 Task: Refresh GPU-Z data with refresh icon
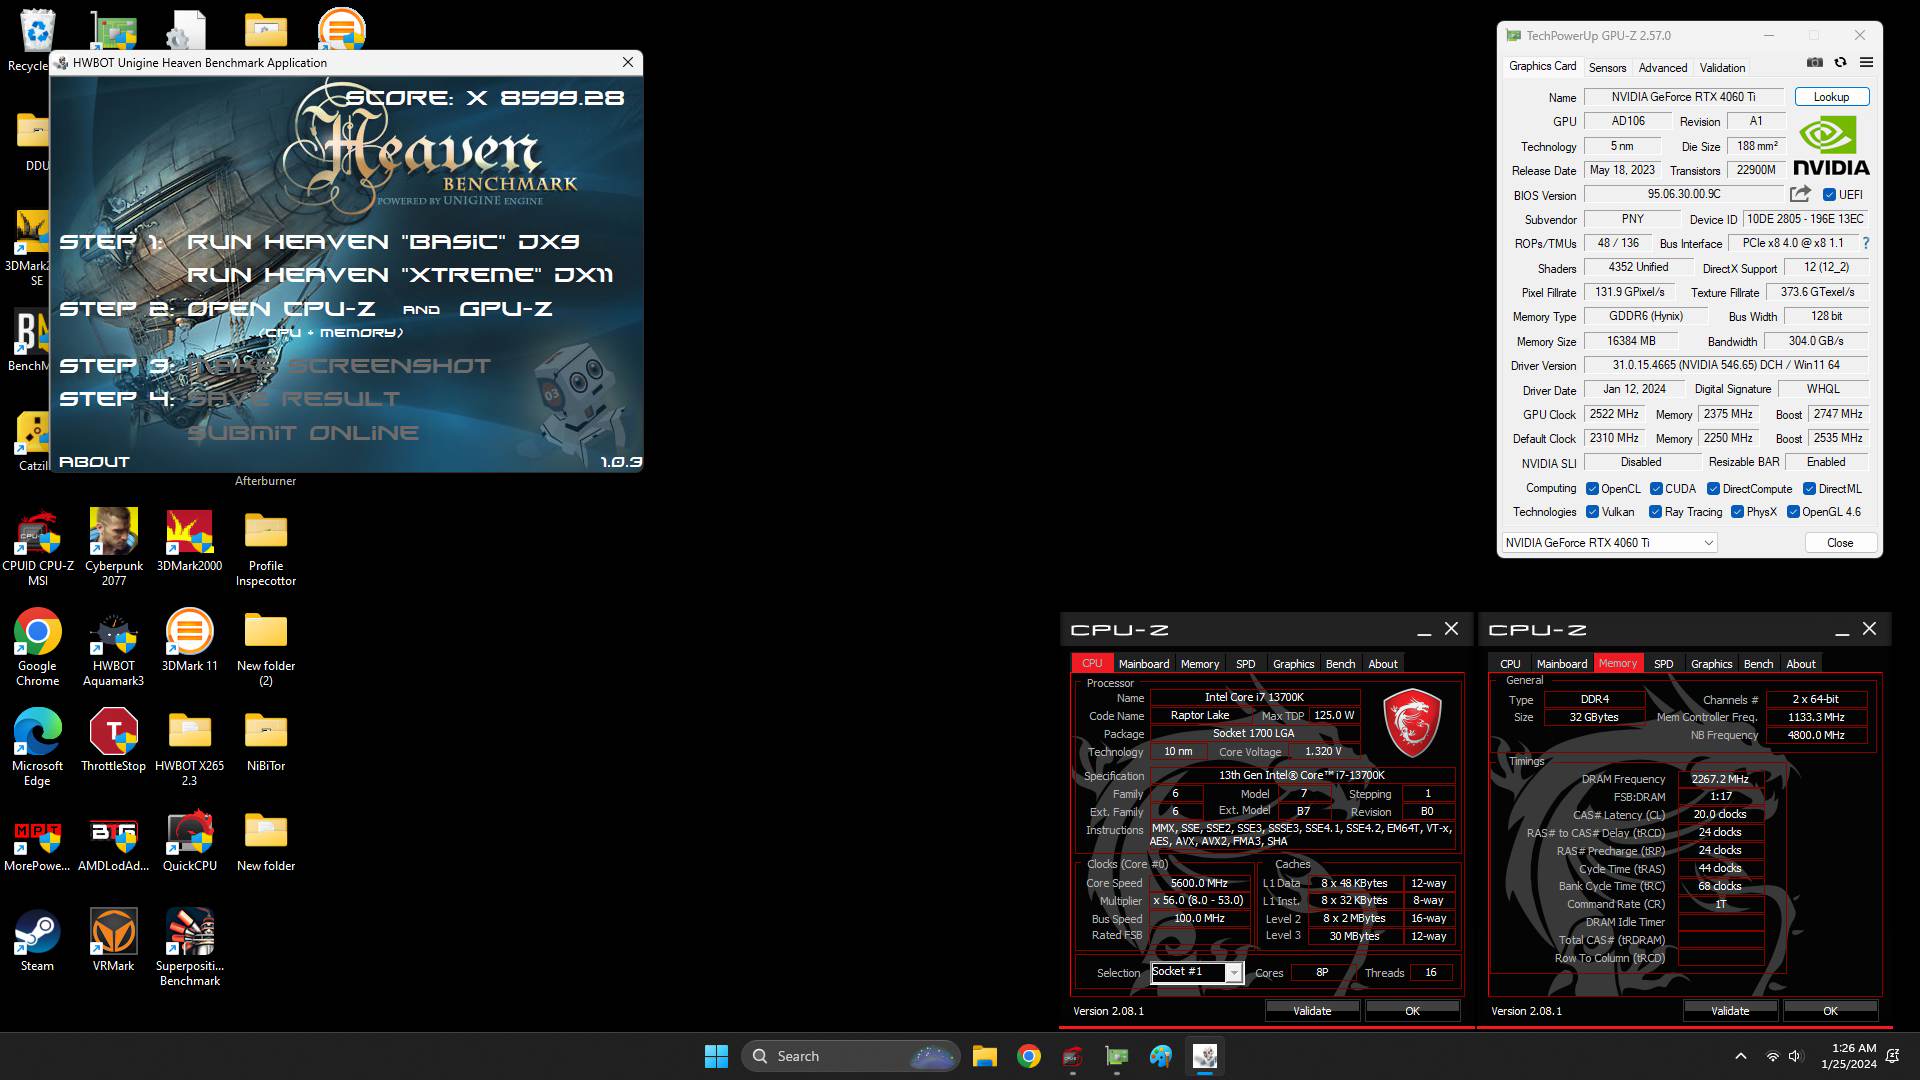pos(1840,62)
